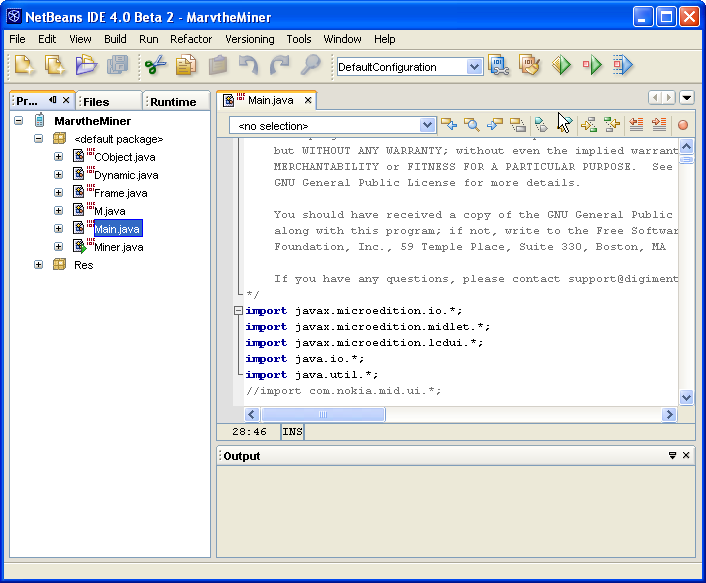Expand the CObject.java node
The image size is (706, 583).
[58, 157]
